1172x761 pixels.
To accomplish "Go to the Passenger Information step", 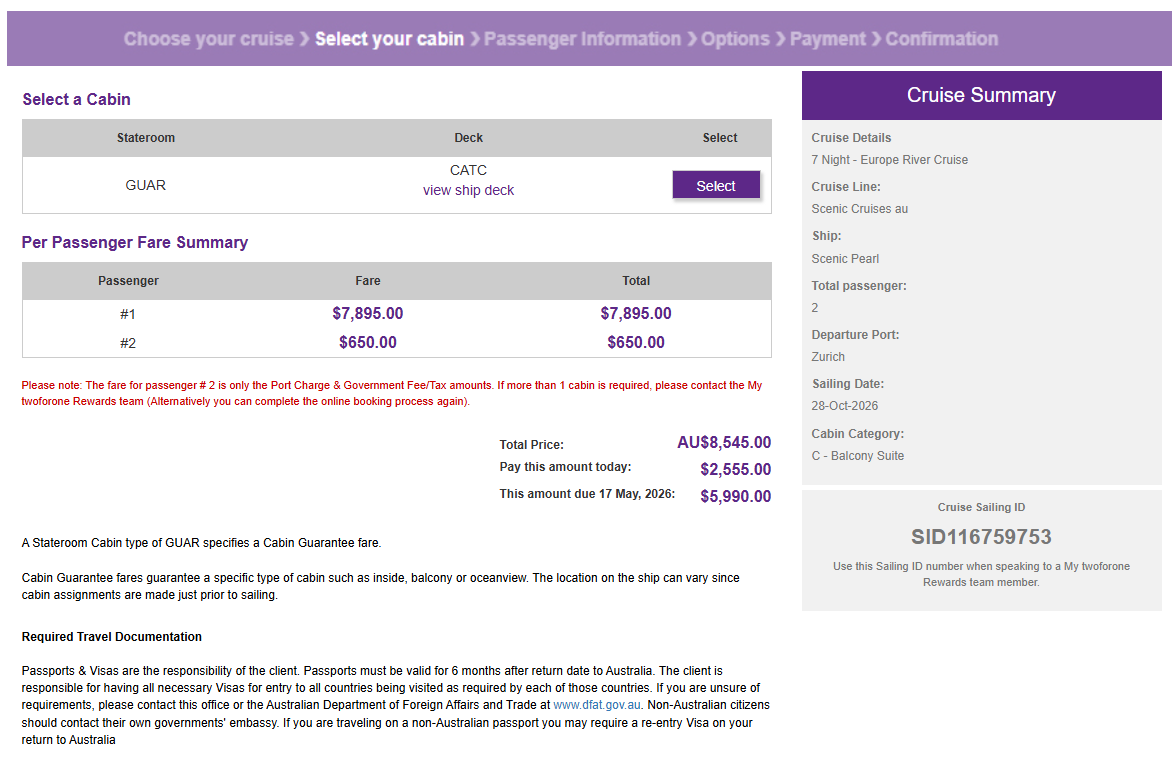I will click(582, 39).
